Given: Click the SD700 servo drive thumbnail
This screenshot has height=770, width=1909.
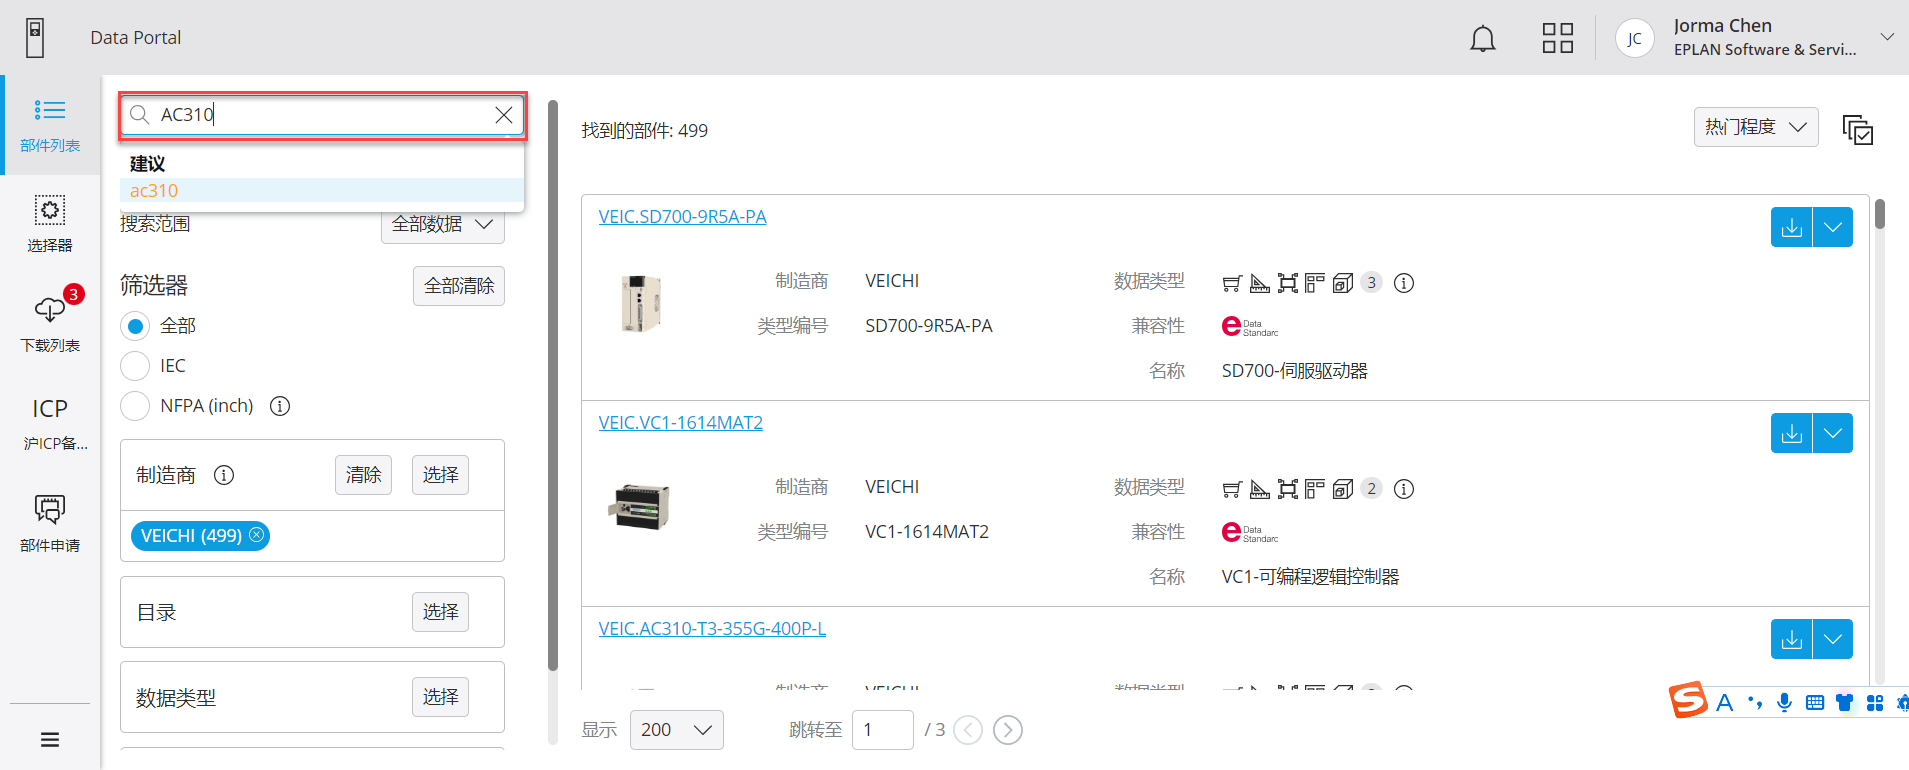Looking at the screenshot, I should 640,303.
